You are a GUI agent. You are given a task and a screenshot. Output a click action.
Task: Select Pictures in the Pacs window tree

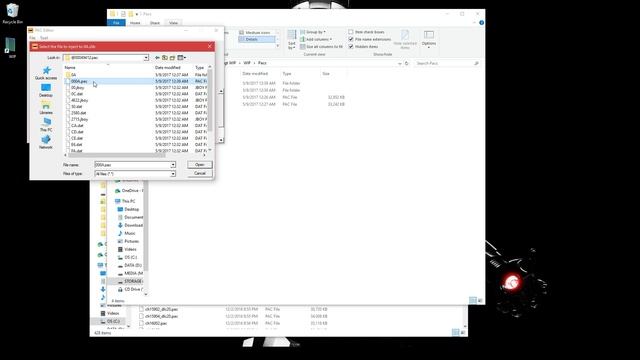point(128,242)
